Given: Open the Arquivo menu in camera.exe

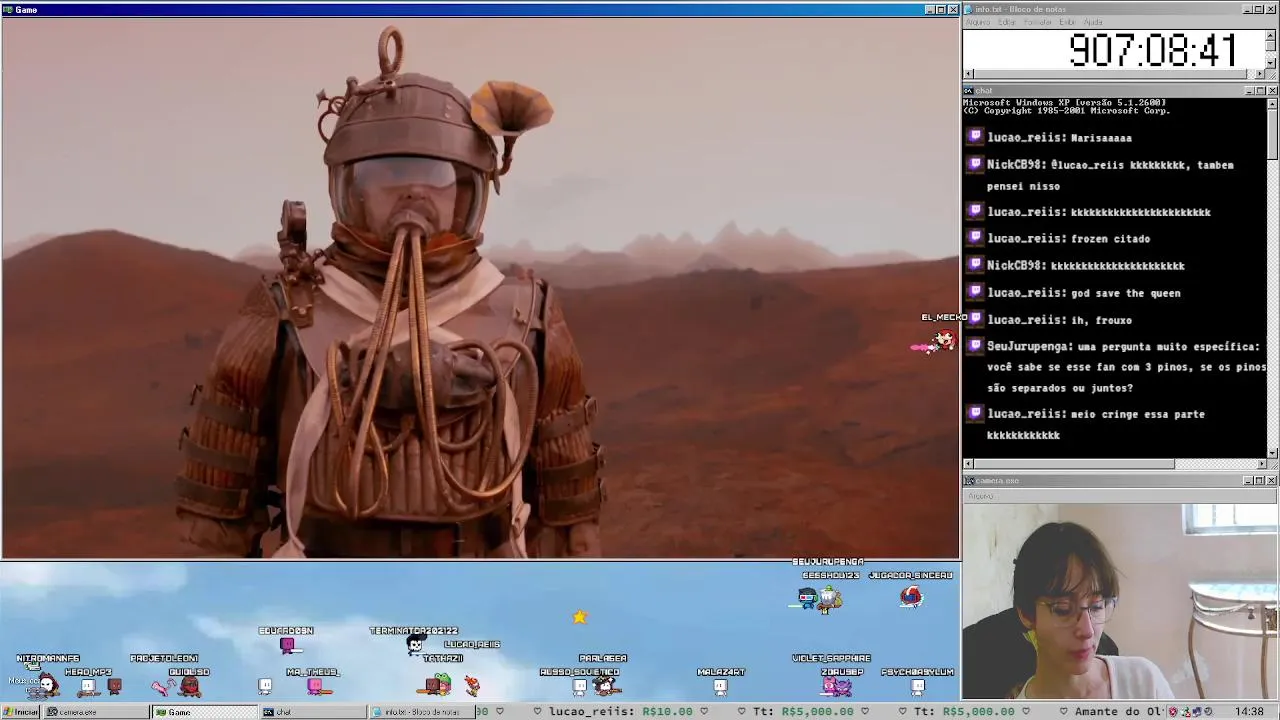Looking at the screenshot, I should (x=981, y=495).
